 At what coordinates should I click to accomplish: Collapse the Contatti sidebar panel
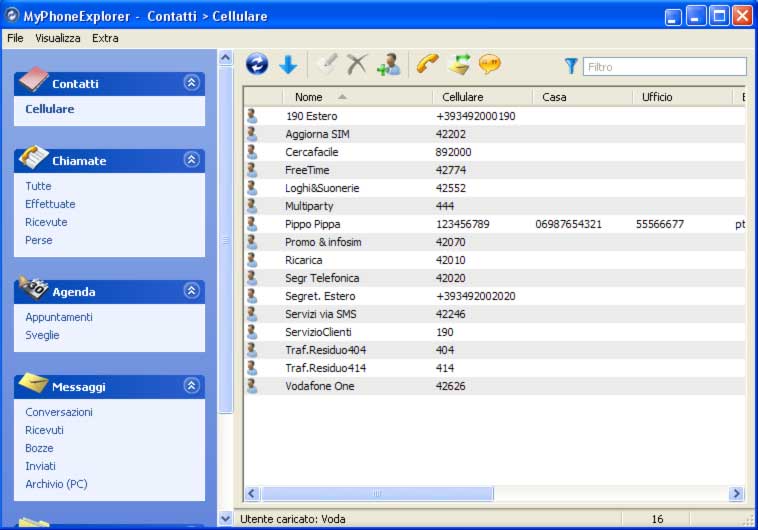pyautogui.click(x=191, y=83)
